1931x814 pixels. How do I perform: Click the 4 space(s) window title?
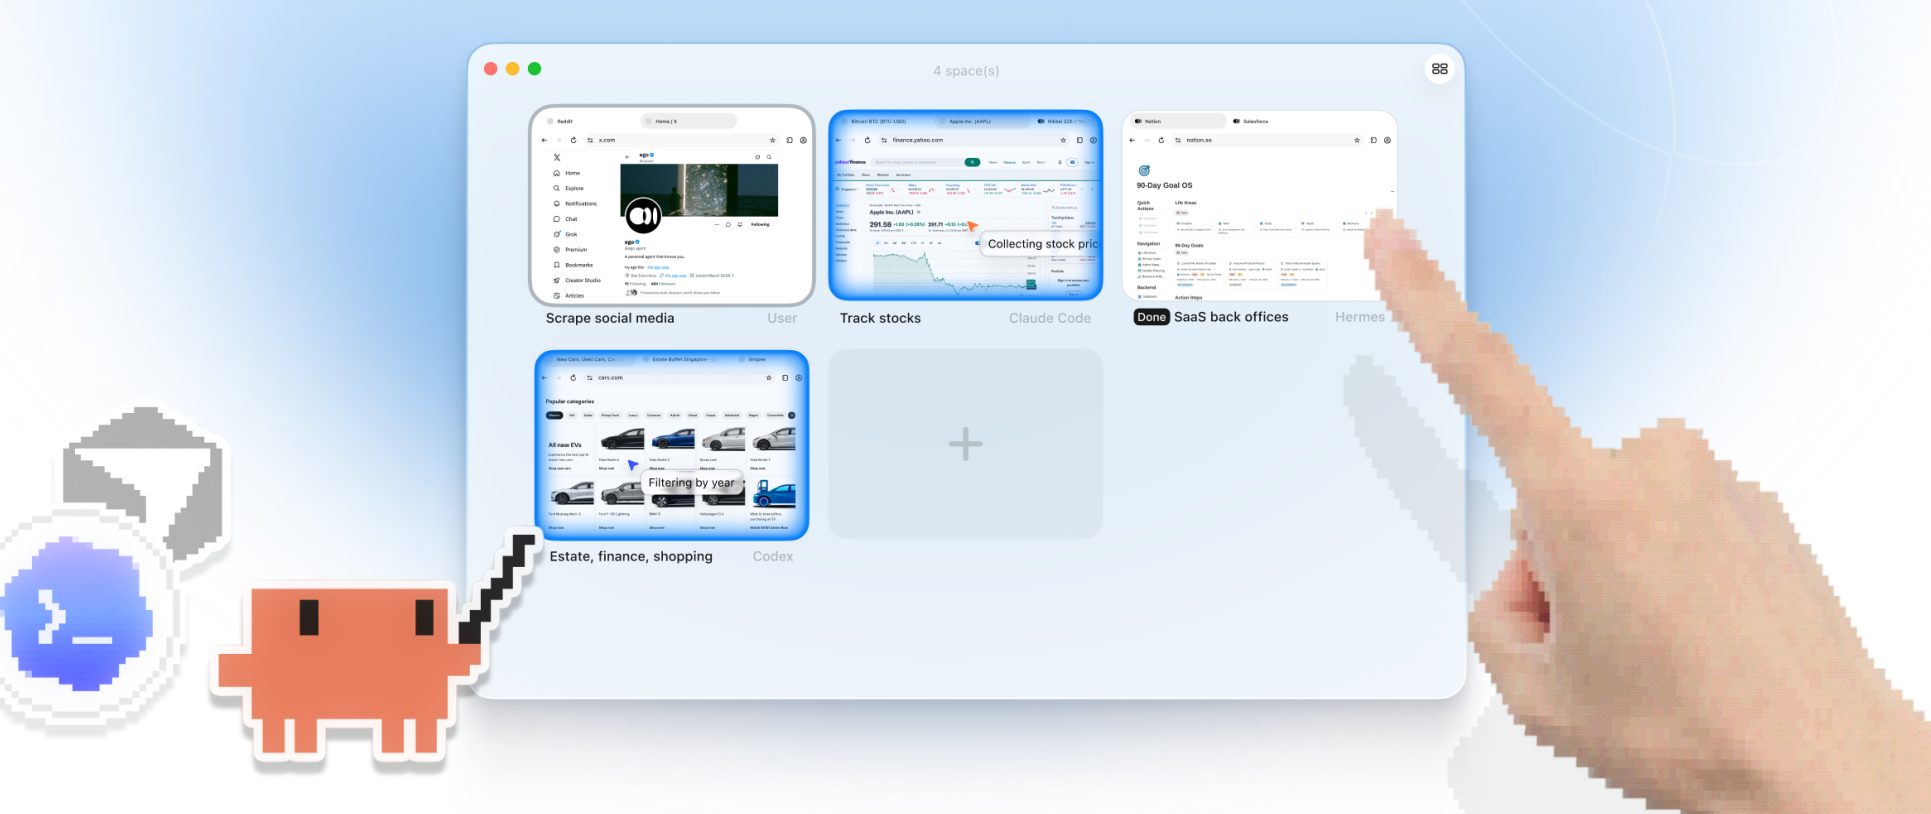966,71
